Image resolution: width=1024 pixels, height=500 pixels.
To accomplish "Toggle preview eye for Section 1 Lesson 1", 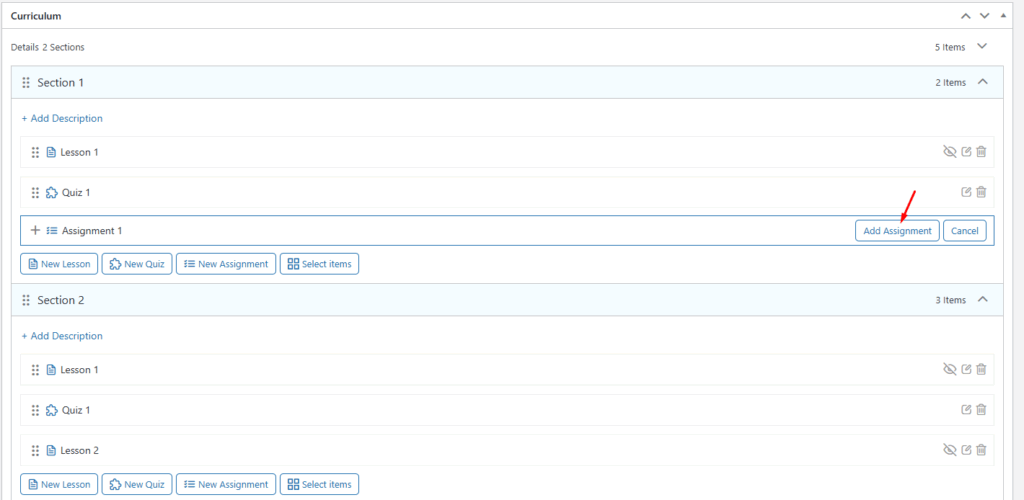I will (949, 152).
